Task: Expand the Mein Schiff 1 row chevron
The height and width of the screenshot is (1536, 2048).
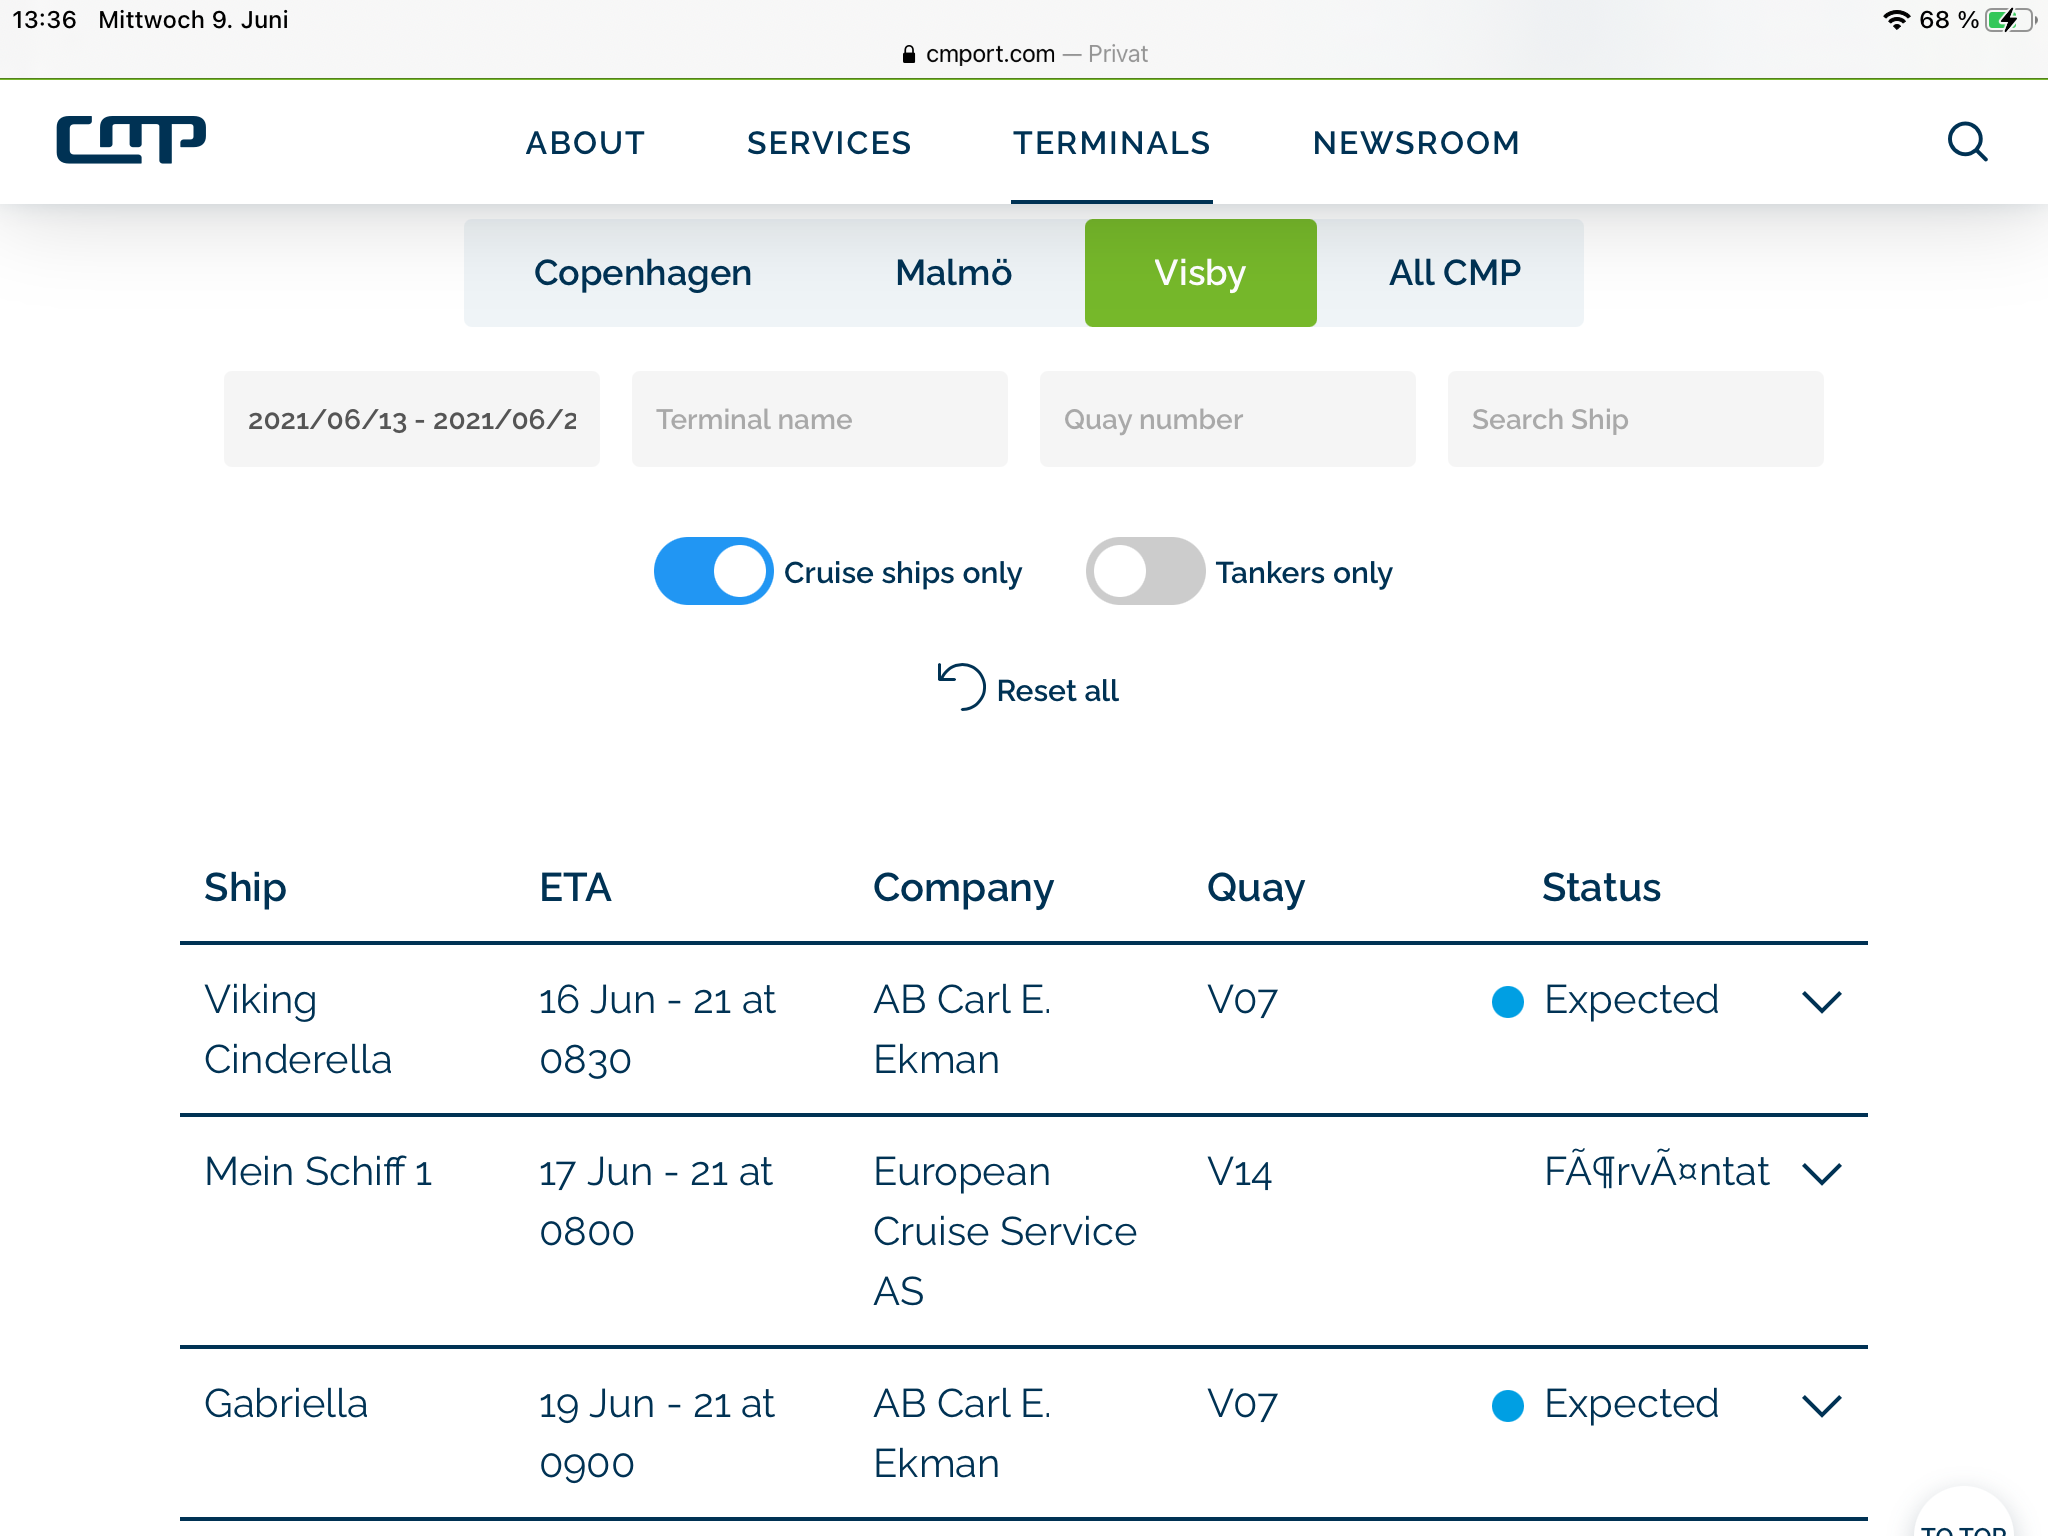Action: (1821, 1173)
